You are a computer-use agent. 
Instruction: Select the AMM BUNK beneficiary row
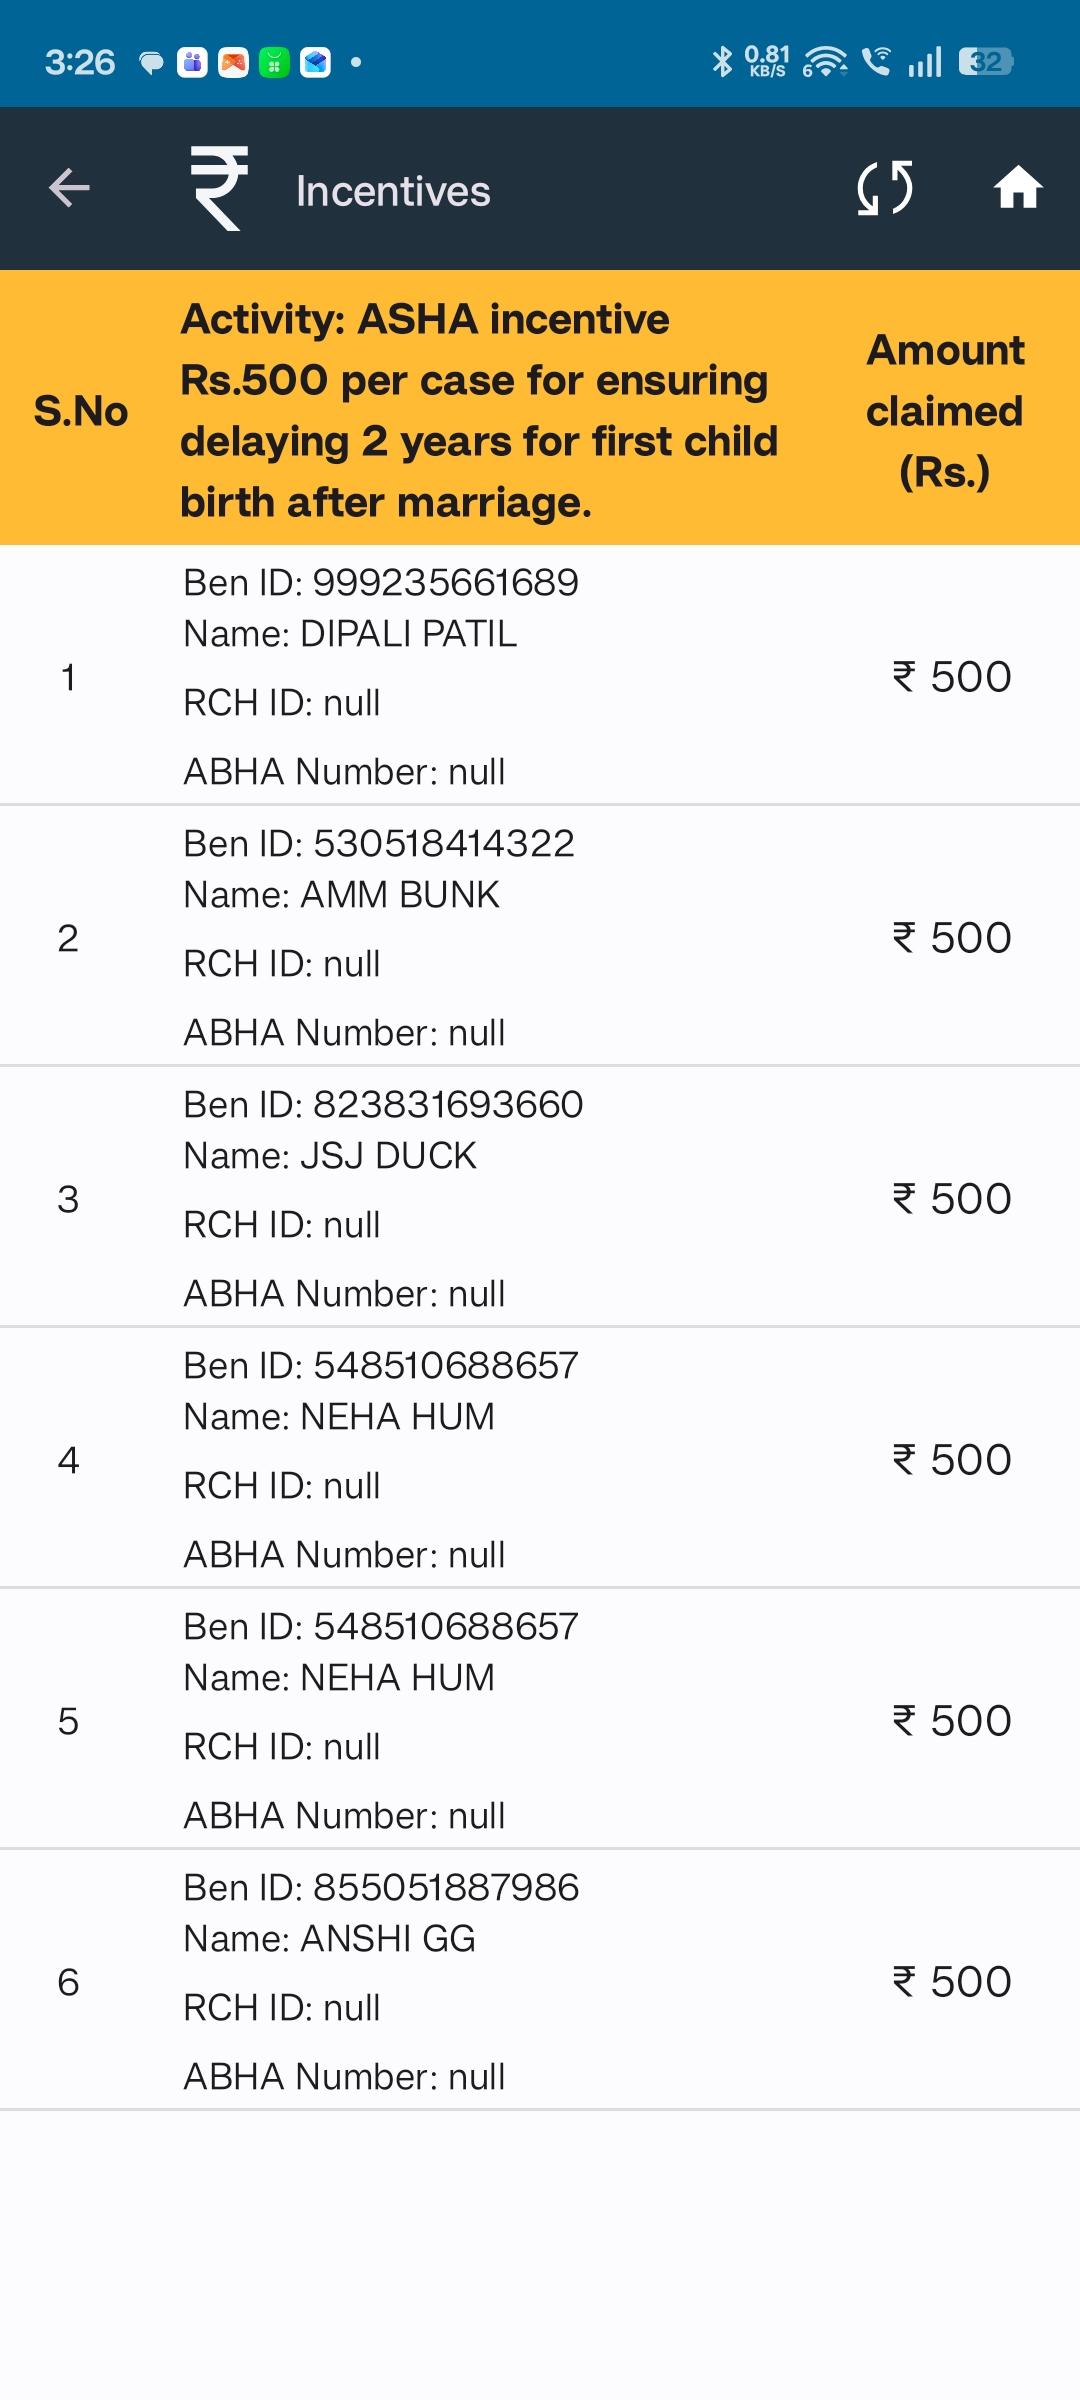(x=540, y=937)
